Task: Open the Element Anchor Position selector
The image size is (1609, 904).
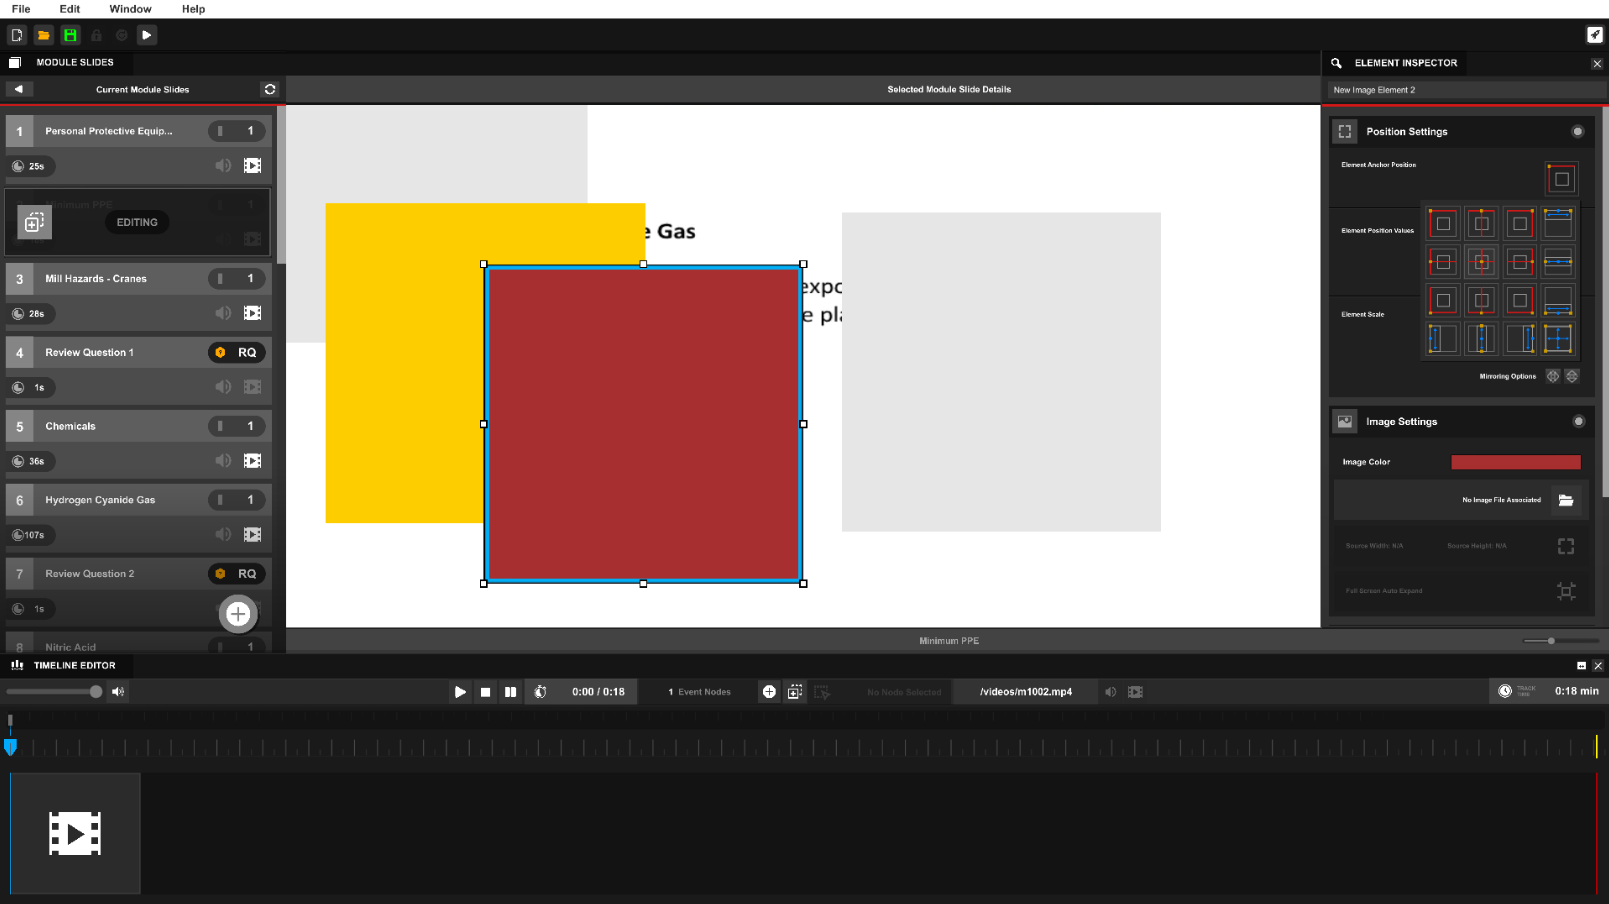Action: [x=1561, y=179]
